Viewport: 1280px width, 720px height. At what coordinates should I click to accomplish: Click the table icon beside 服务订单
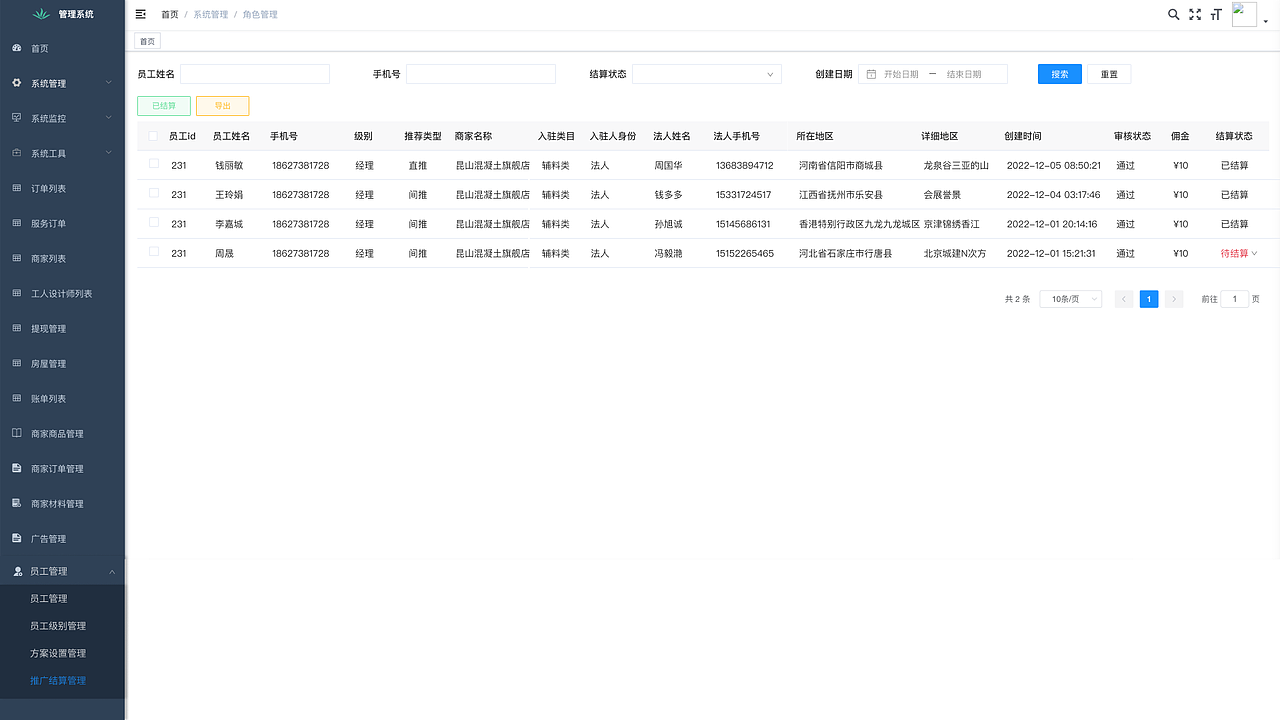pyautogui.click(x=16, y=223)
